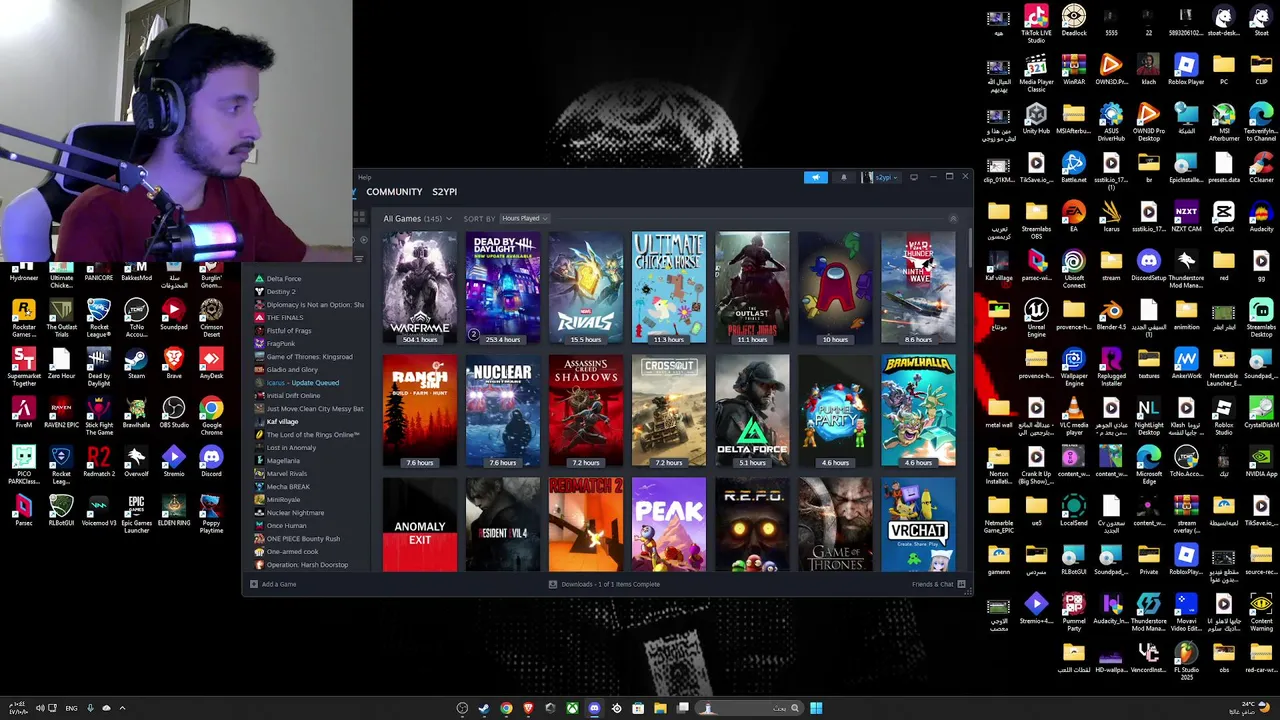
Task: Select THE FINALS in library list
Action: coord(285,318)
